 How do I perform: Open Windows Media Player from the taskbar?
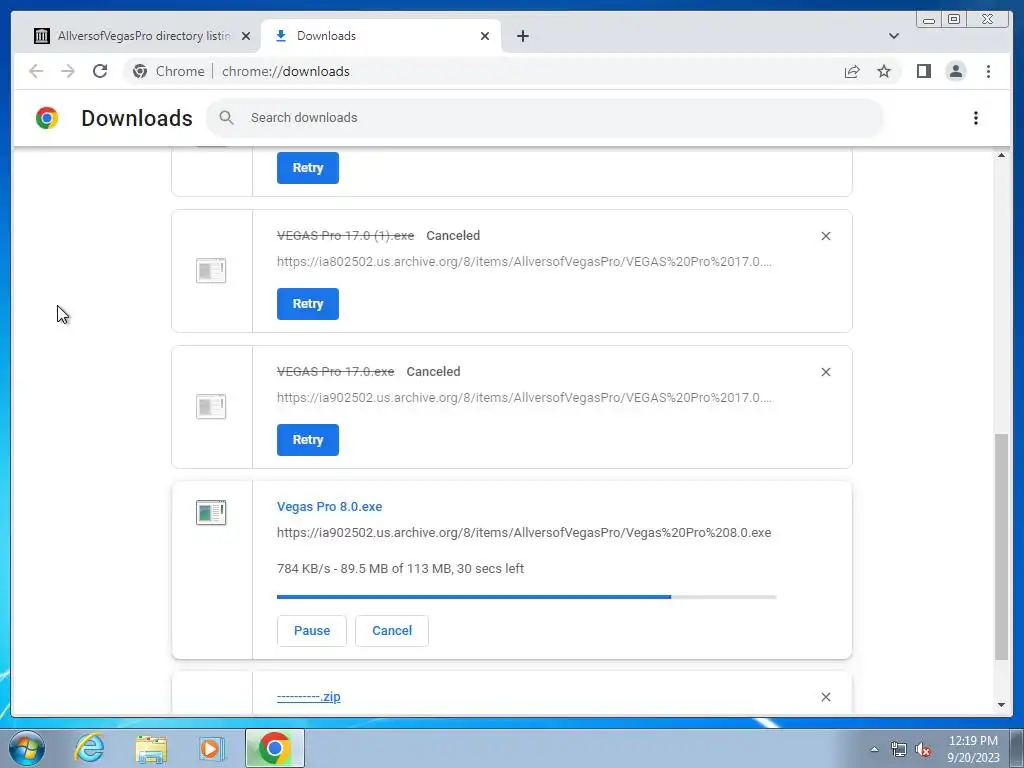tap(212, 748)
